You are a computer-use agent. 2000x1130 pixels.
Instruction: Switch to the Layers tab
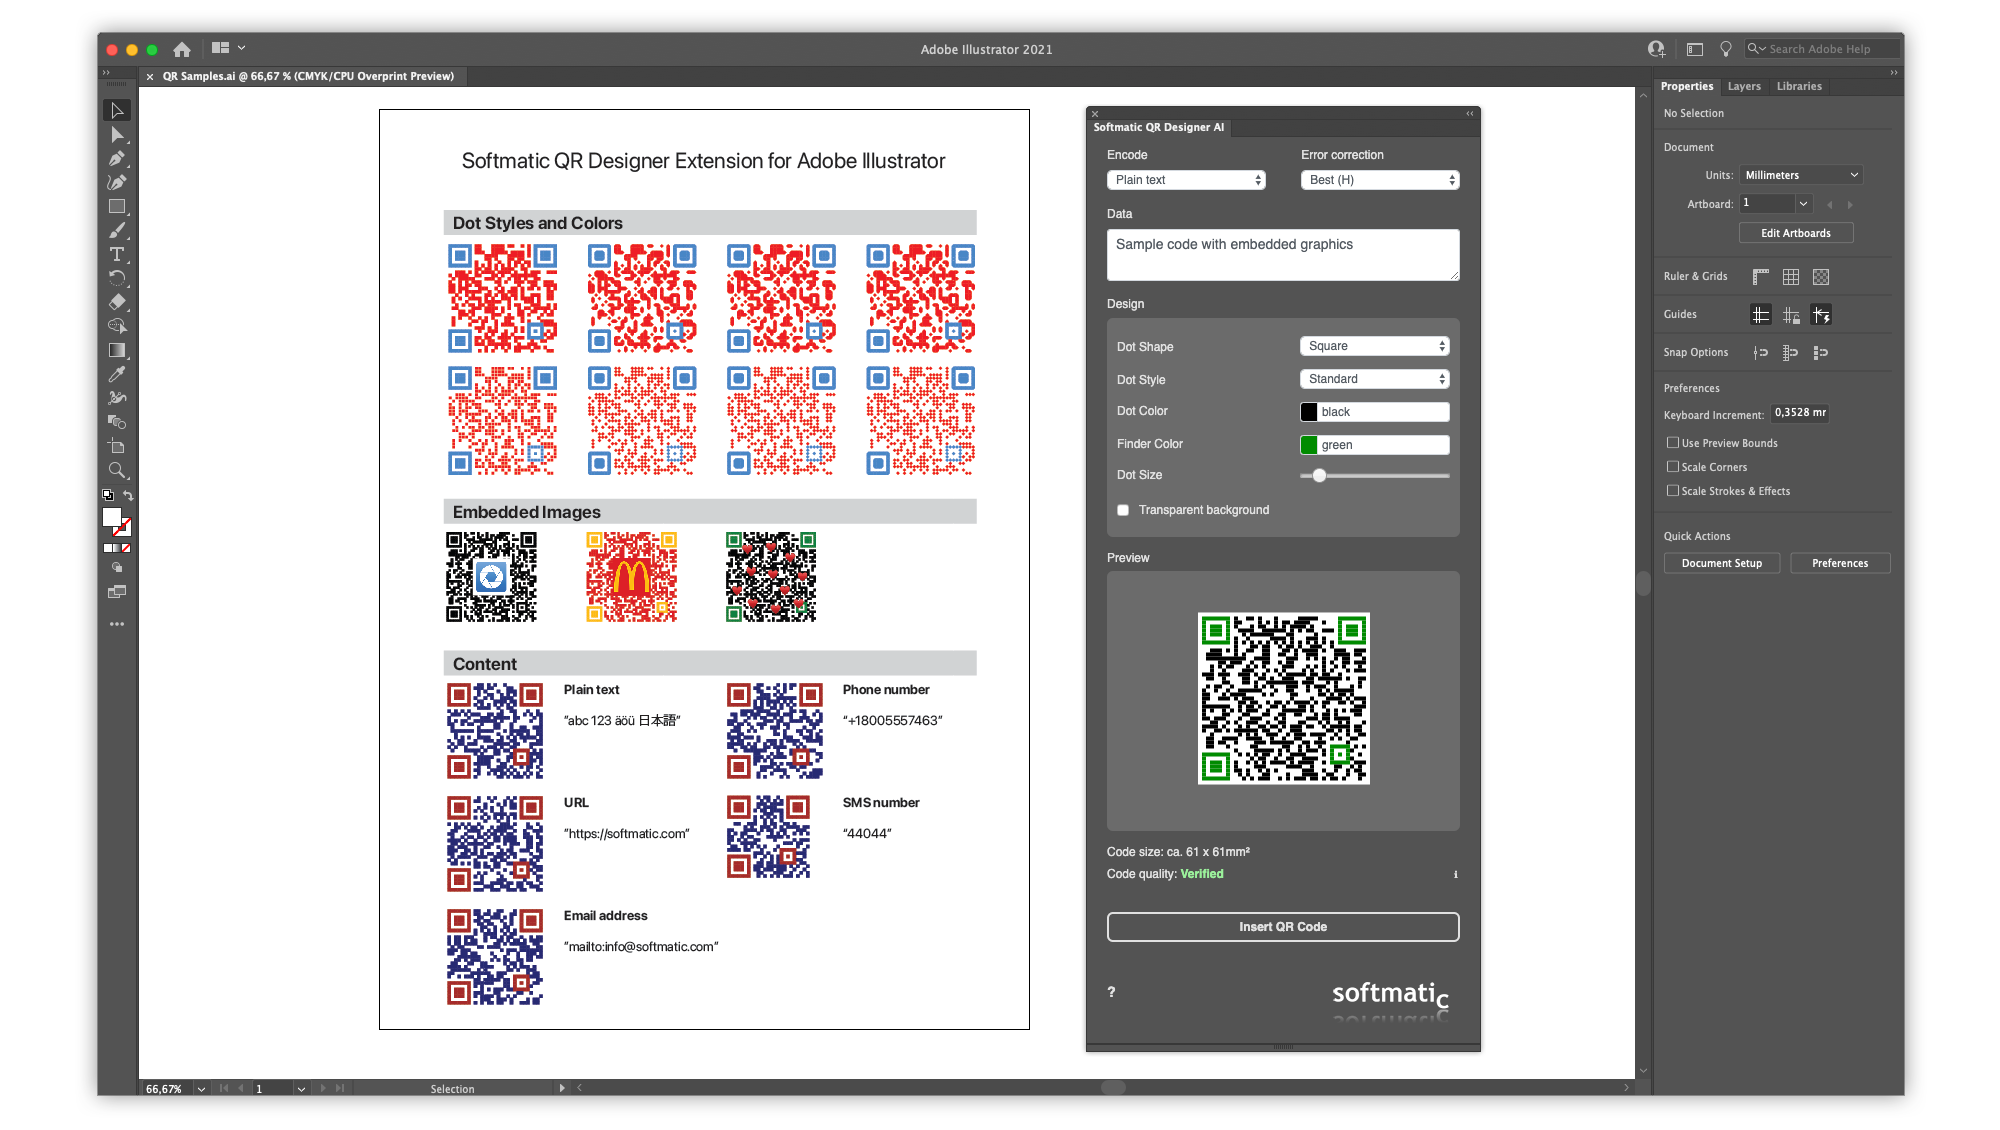point(1744,86)
